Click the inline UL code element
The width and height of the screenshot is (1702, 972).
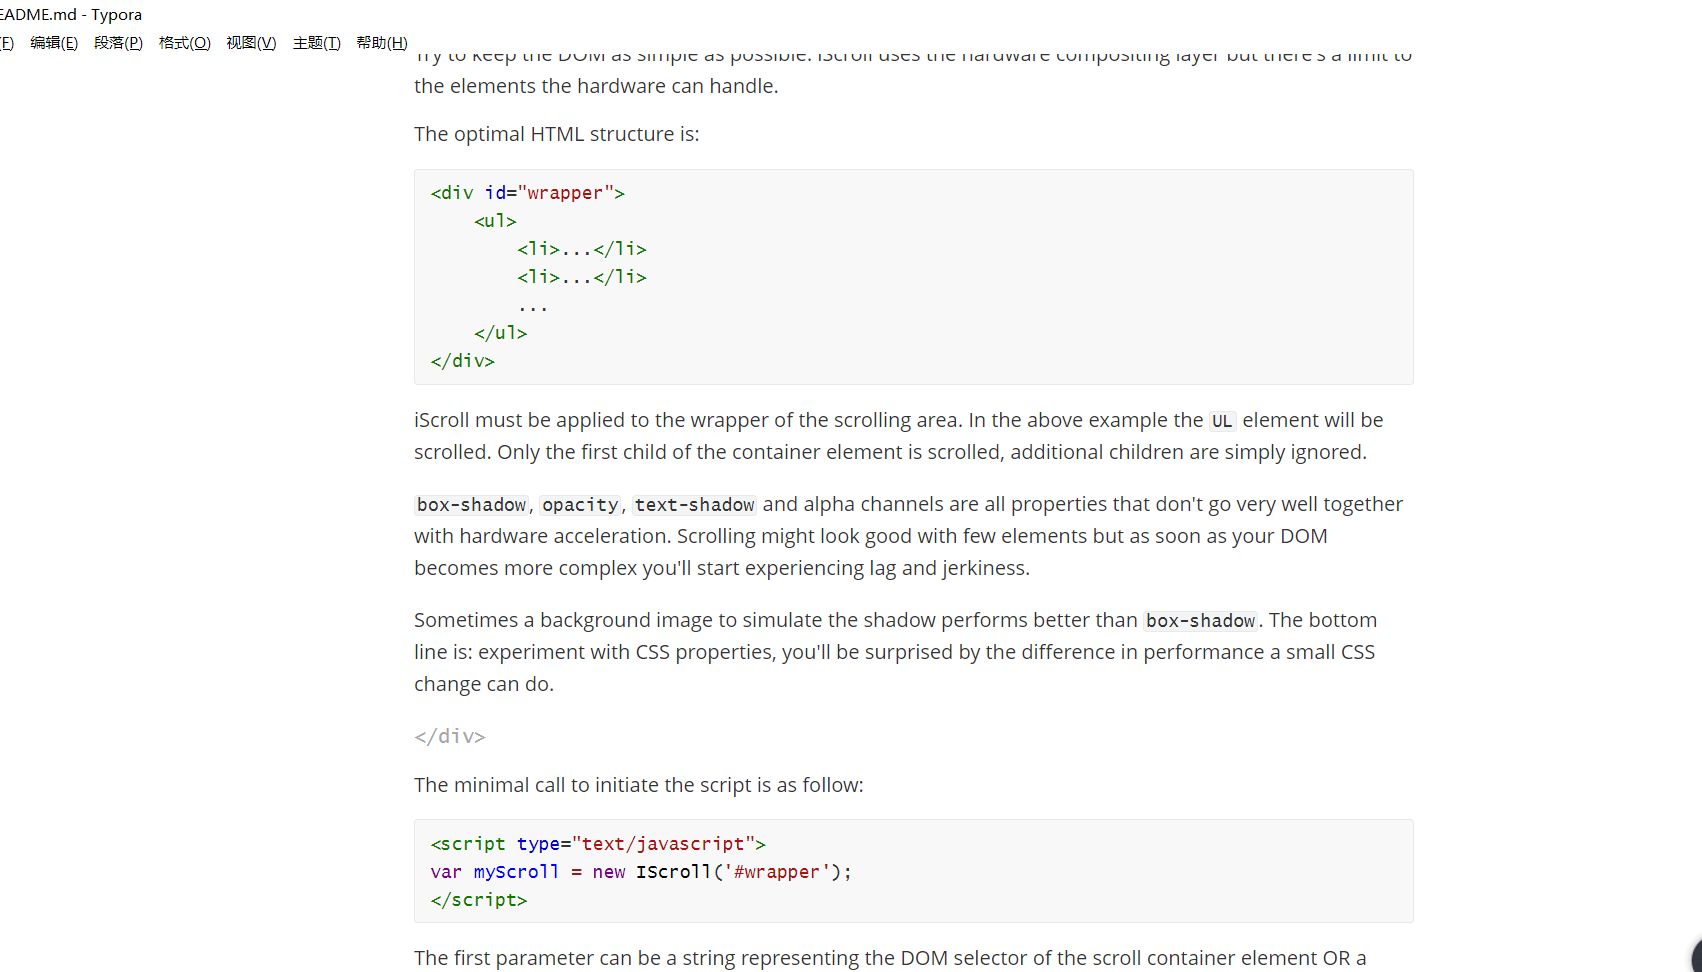[x=1222, y=421]
